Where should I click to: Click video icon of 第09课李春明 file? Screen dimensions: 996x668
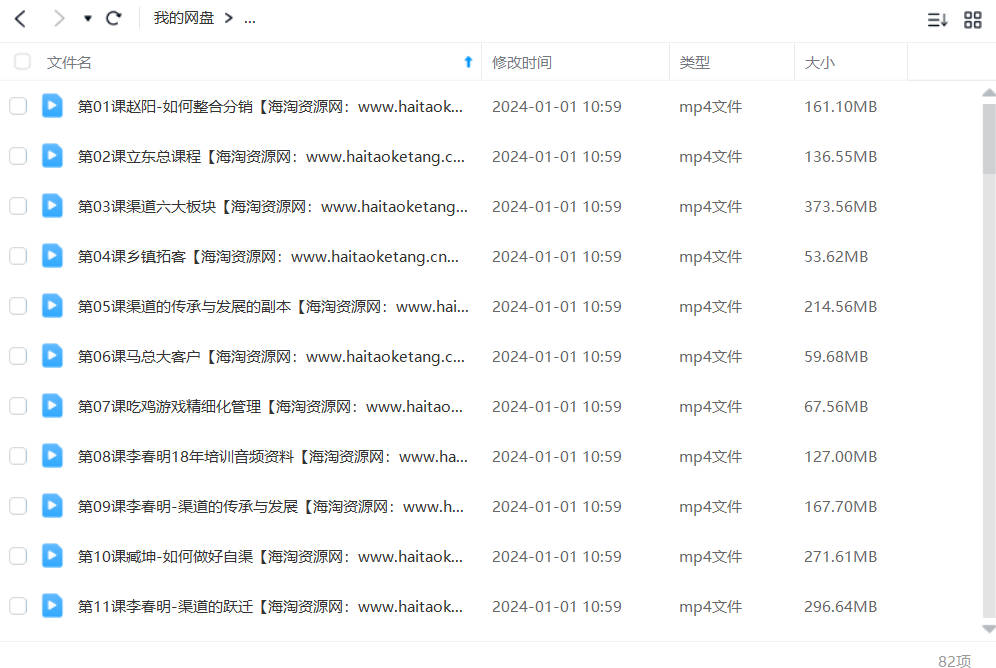pos(52,506)
